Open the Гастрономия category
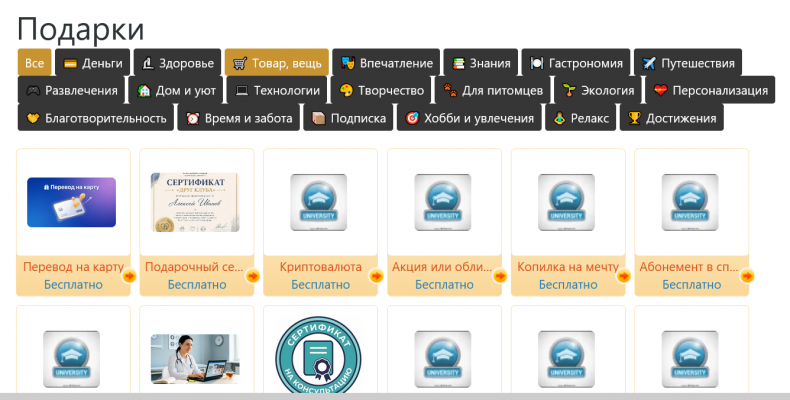 (576, 62)
